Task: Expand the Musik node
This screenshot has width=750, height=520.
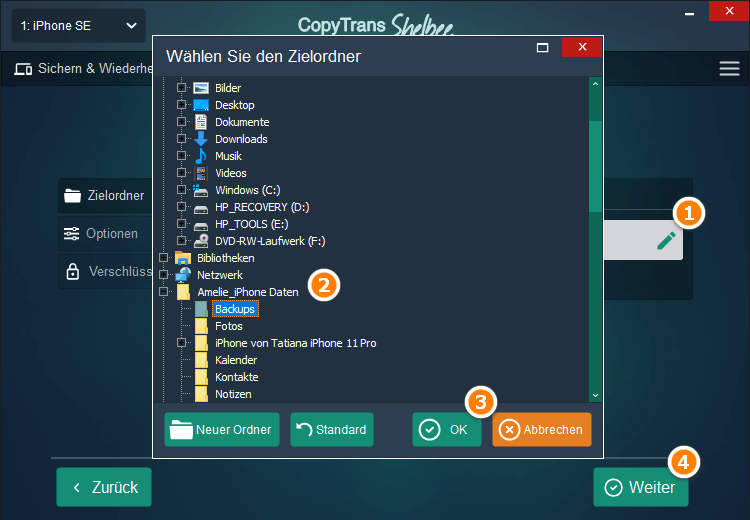Action: coord(181,155)
